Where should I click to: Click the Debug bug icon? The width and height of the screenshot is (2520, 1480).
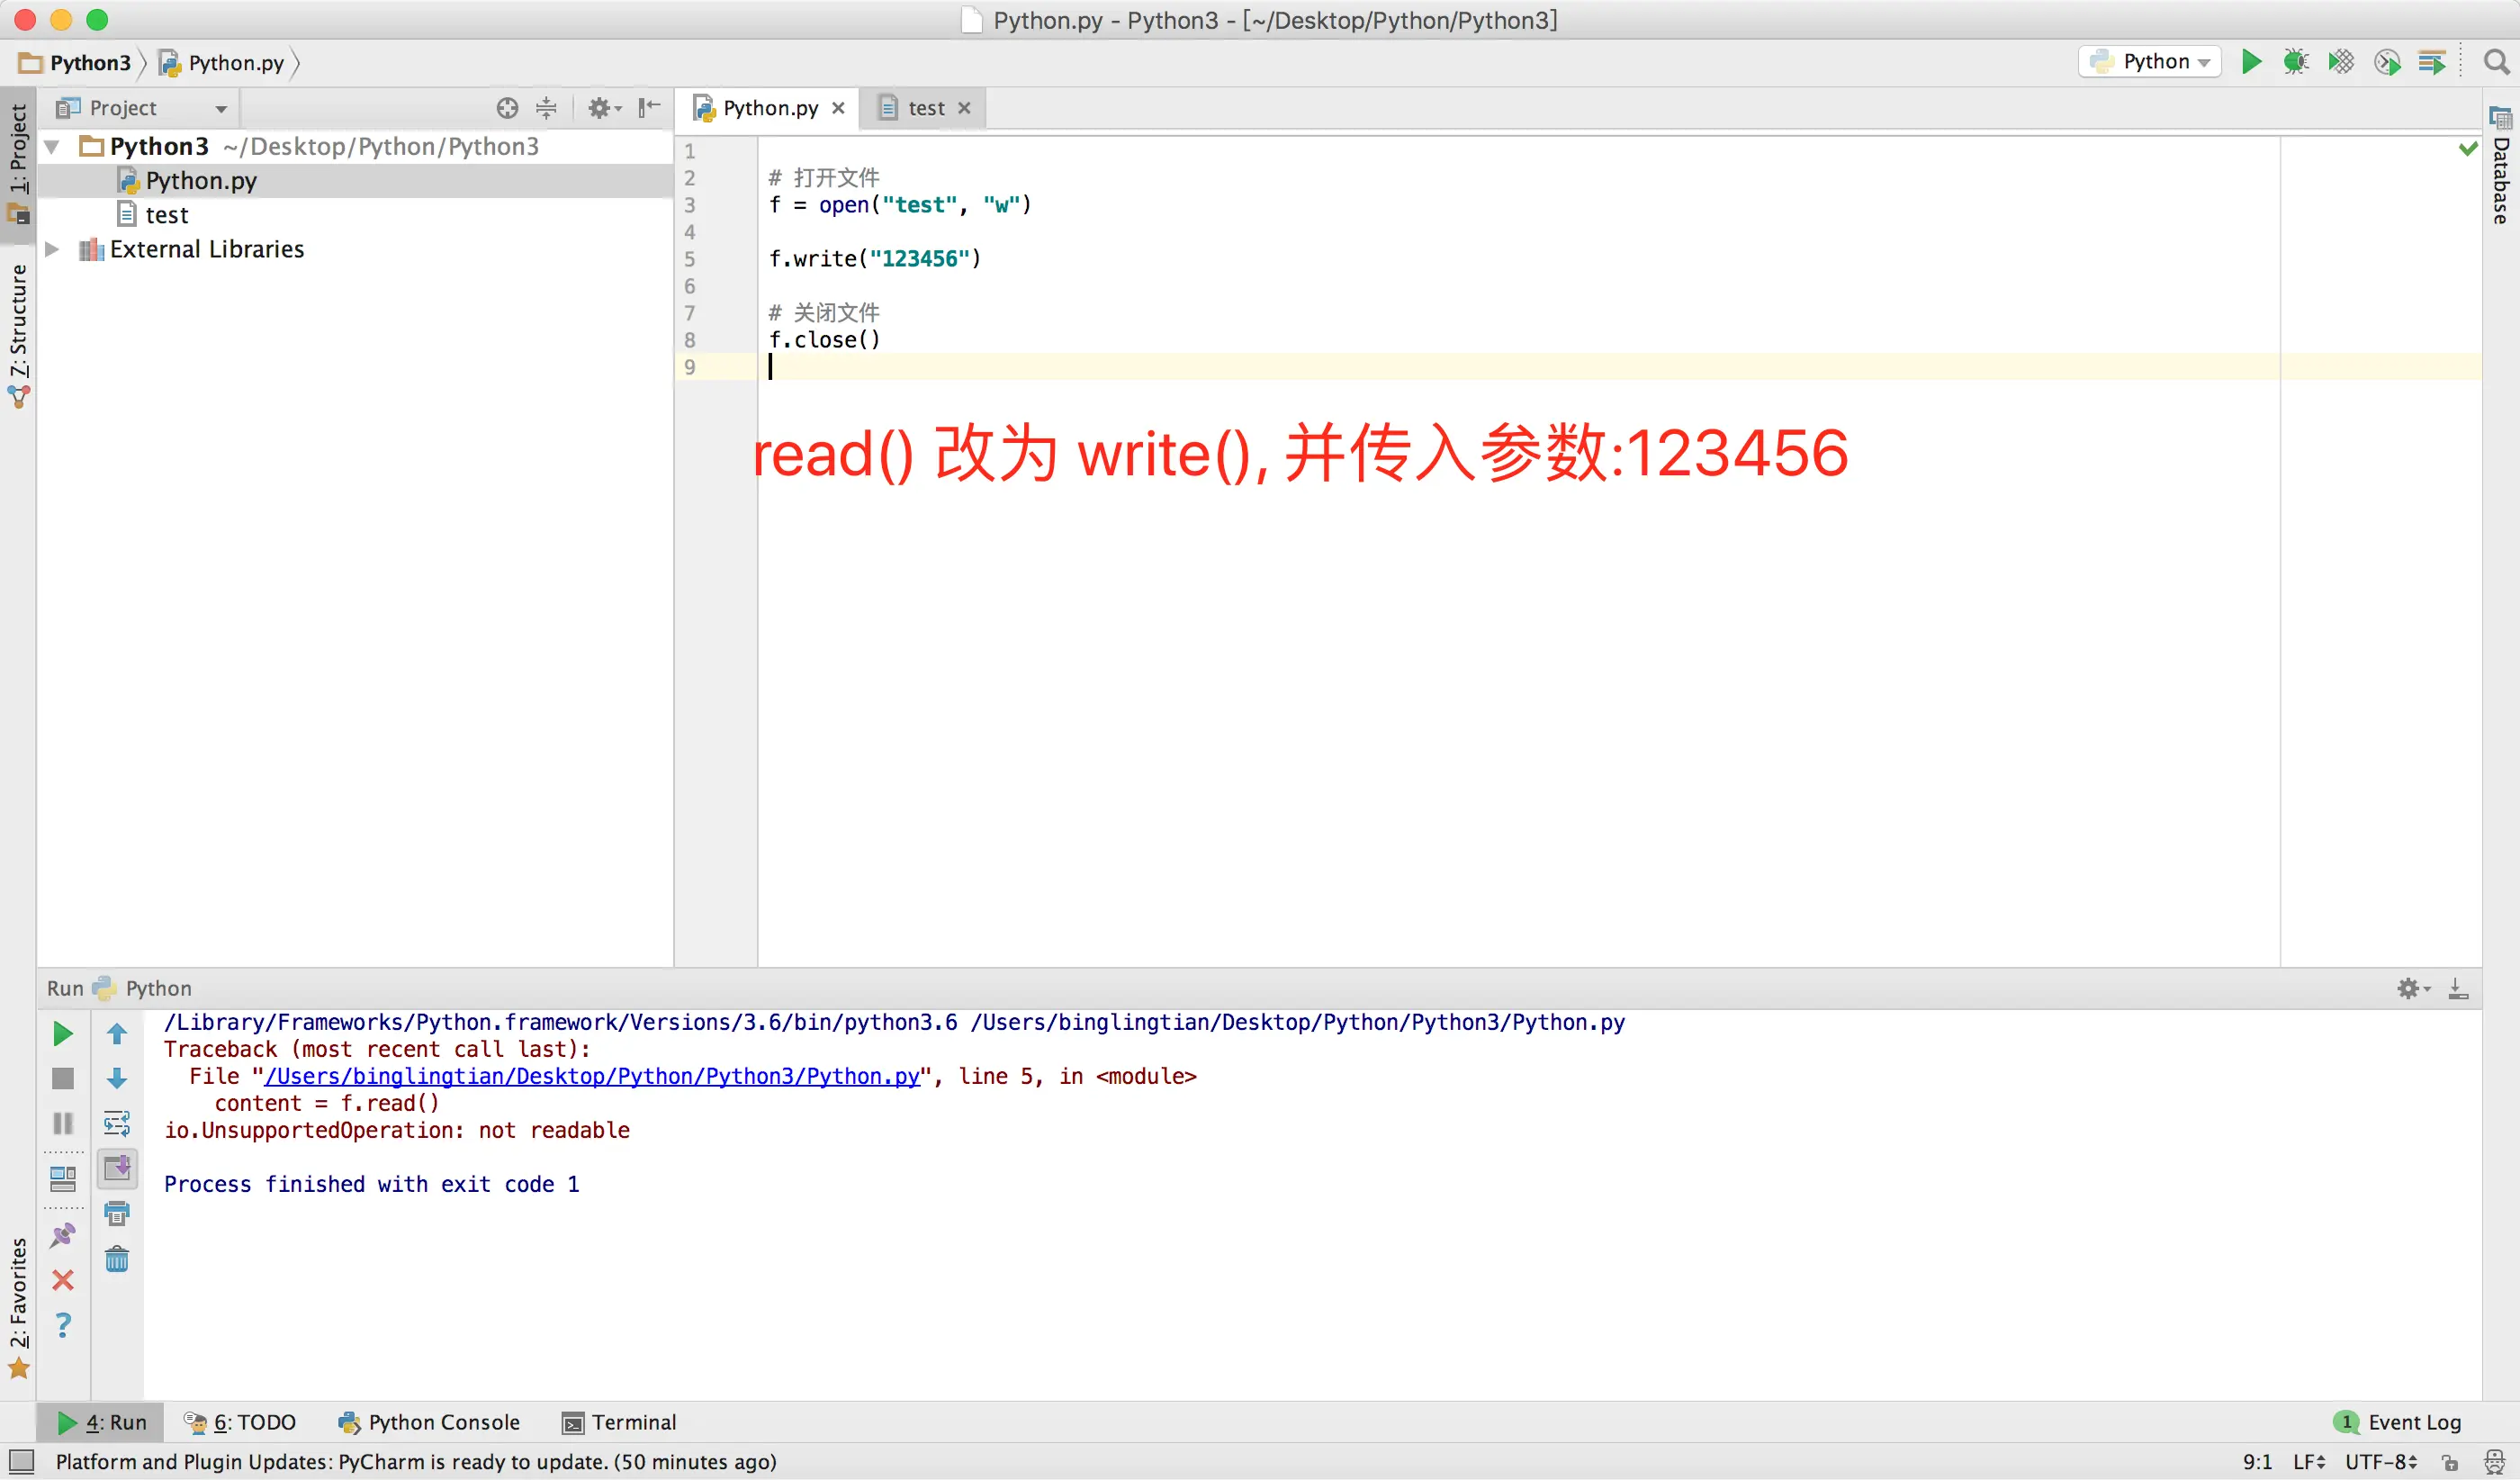click(2295, 62)
